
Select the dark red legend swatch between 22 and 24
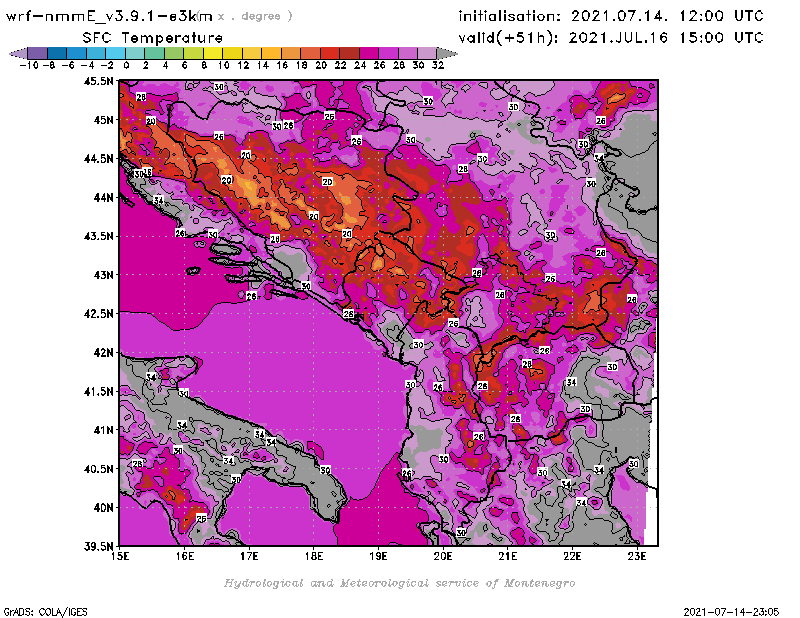(349, 53)
